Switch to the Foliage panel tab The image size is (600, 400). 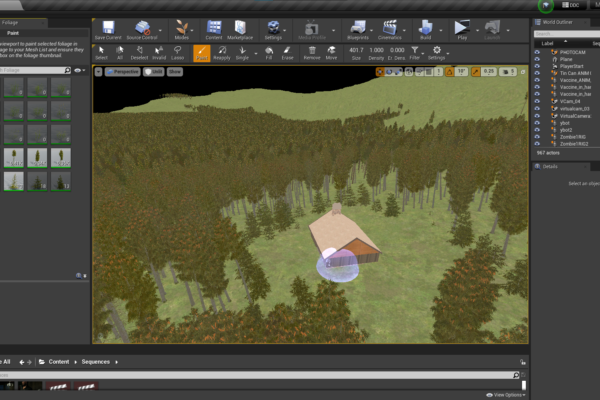pyautogui.click(x=23, y=23)
